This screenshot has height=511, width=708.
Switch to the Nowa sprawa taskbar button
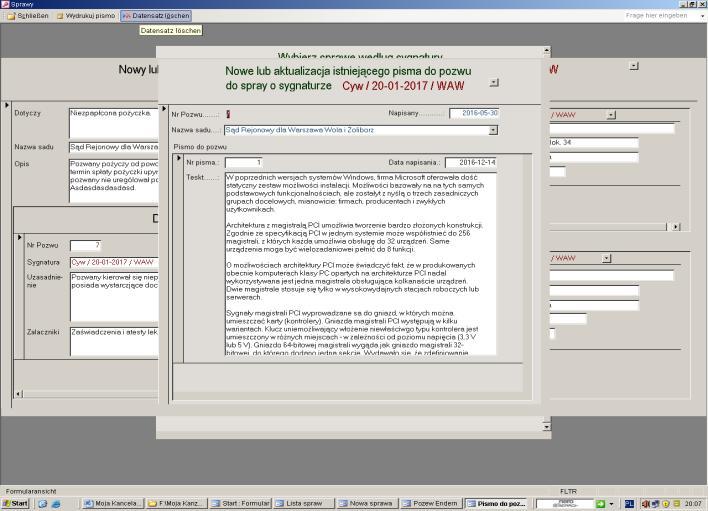tap(368, 503)
